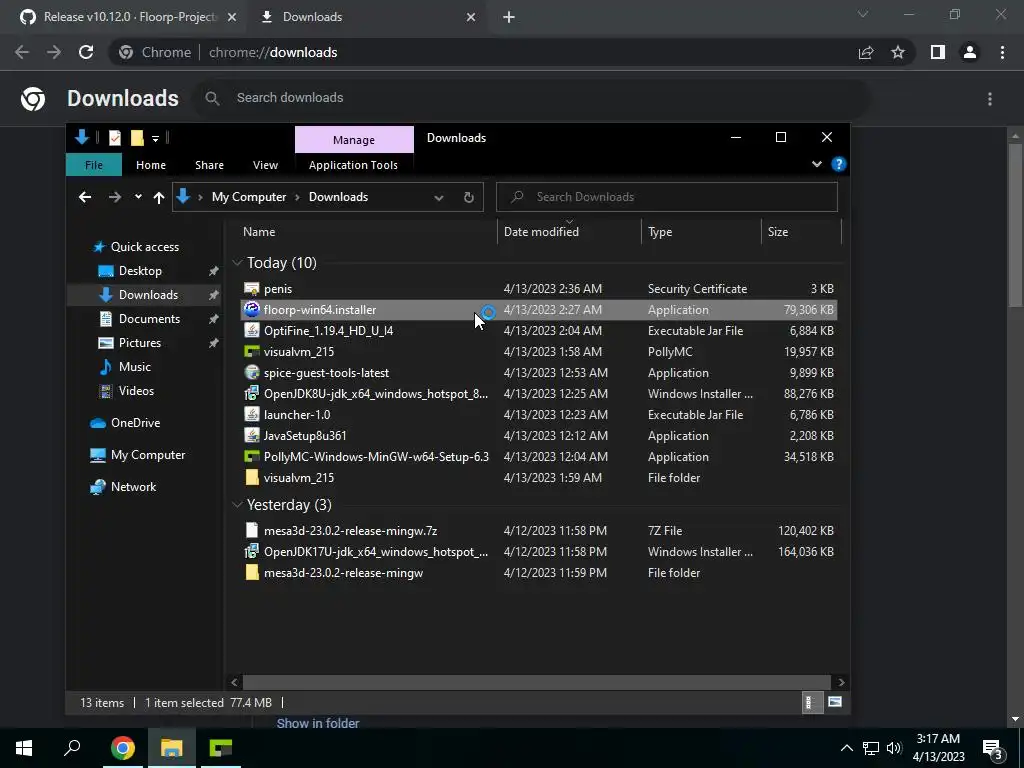Open Videos in the navigation pane

(136, 391)
